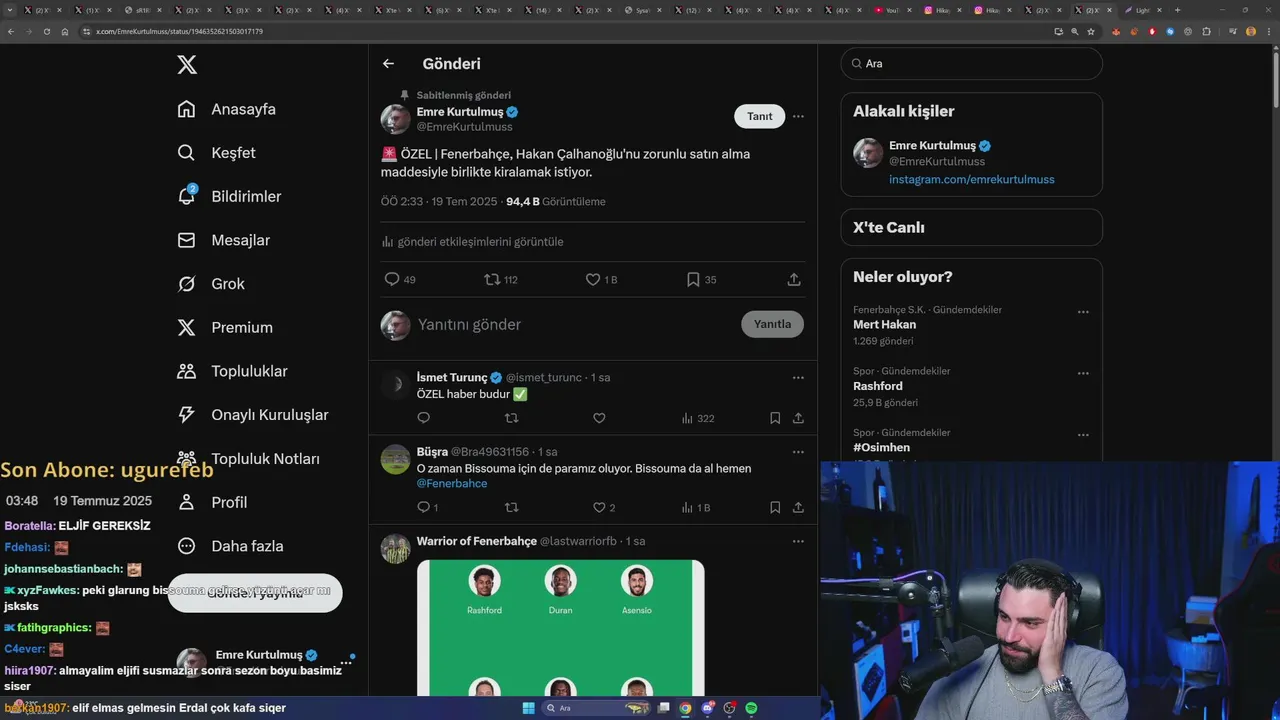Click @EmreKurtulmuss handle in main post

(x=465, y=127)
